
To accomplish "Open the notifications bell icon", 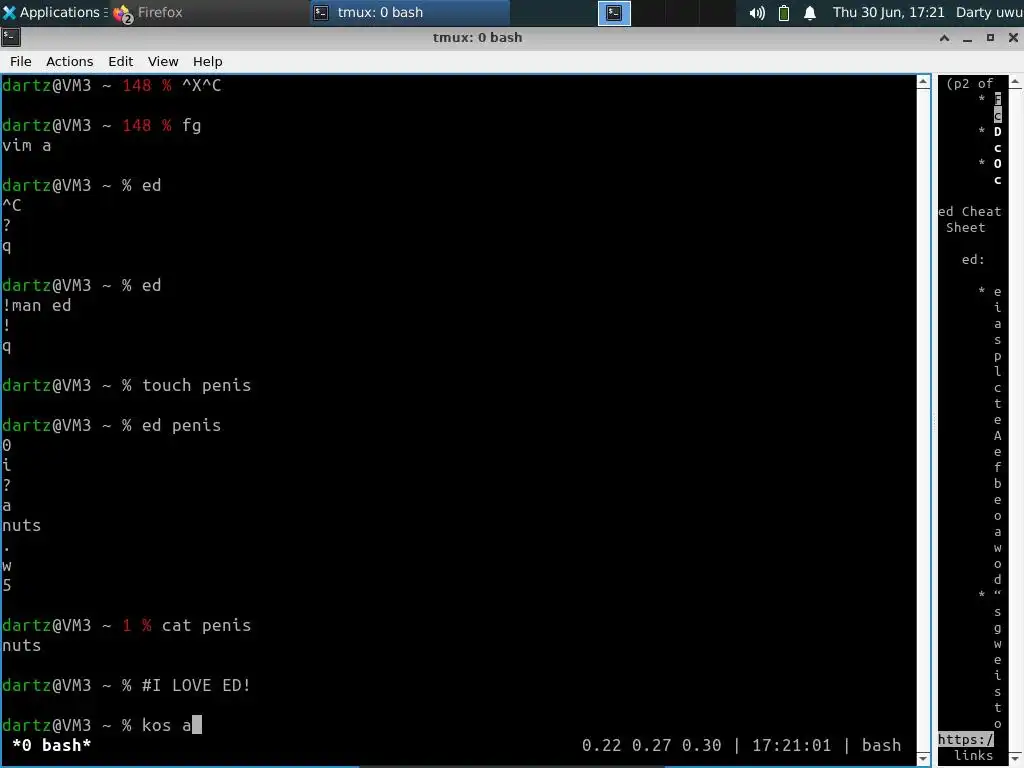I will [x=810, y=12].
